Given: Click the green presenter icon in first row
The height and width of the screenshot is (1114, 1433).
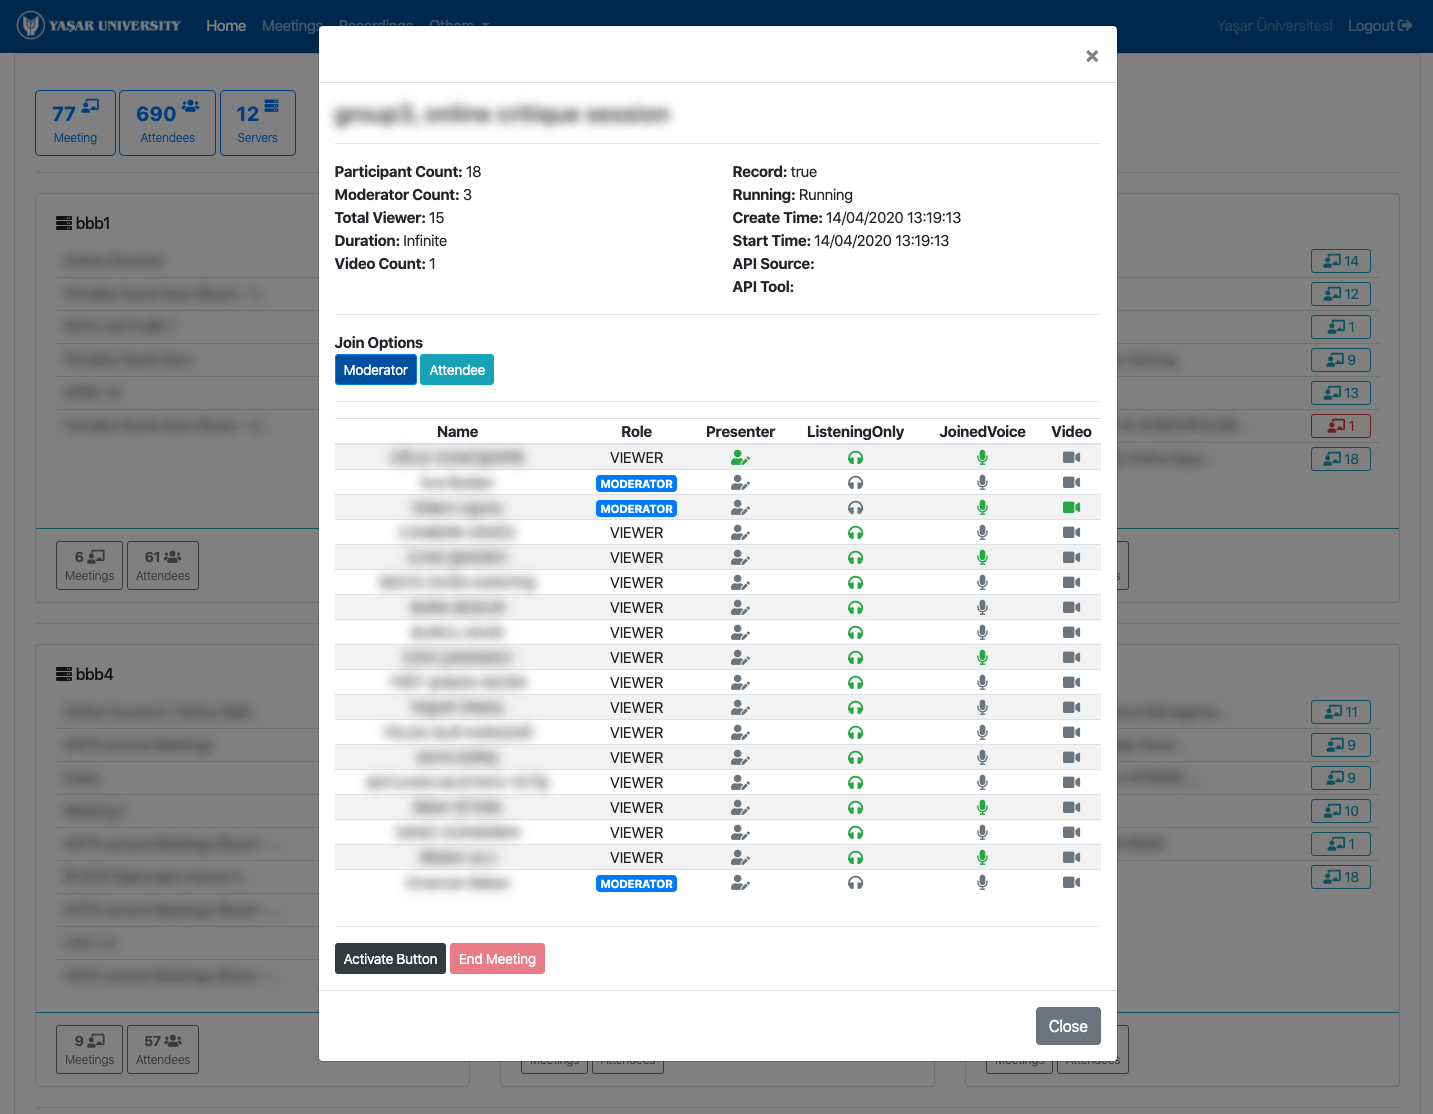Looking at the screenshot, I should pyautogui.click(x=739, y=458).
